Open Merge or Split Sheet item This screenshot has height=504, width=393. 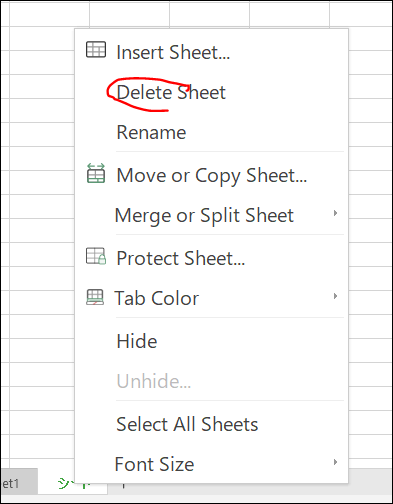click(x=212, y=215)
